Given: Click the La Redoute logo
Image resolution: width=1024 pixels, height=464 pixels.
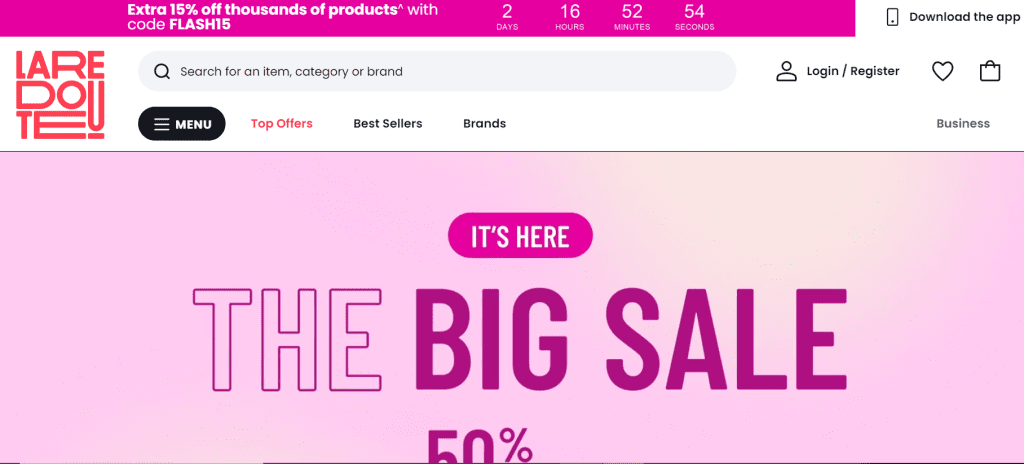Looking at the screenshot, I should coord(60,95).
